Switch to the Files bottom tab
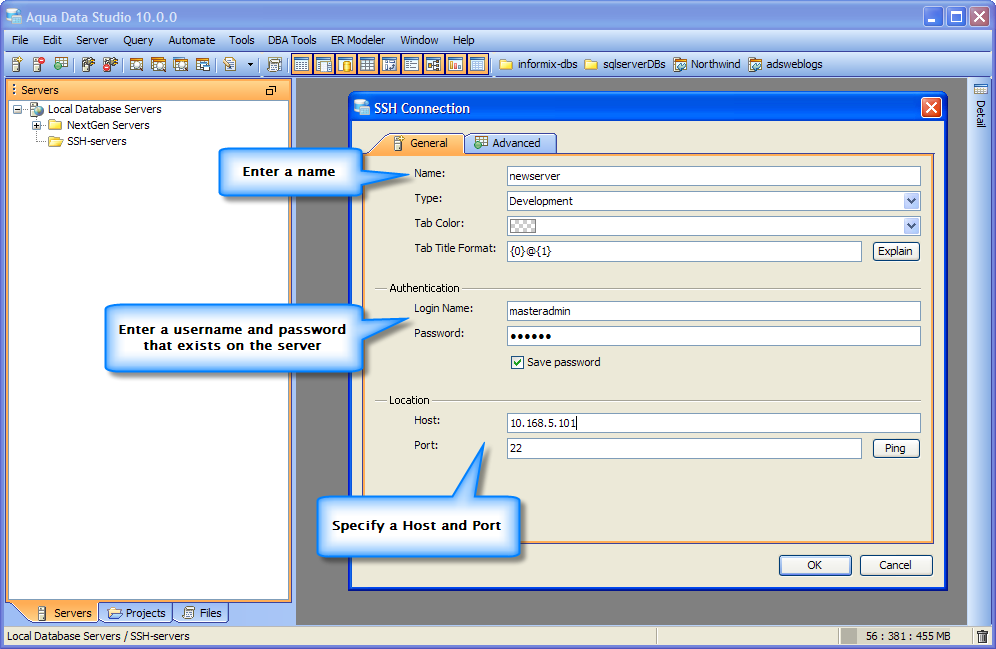 201,613
